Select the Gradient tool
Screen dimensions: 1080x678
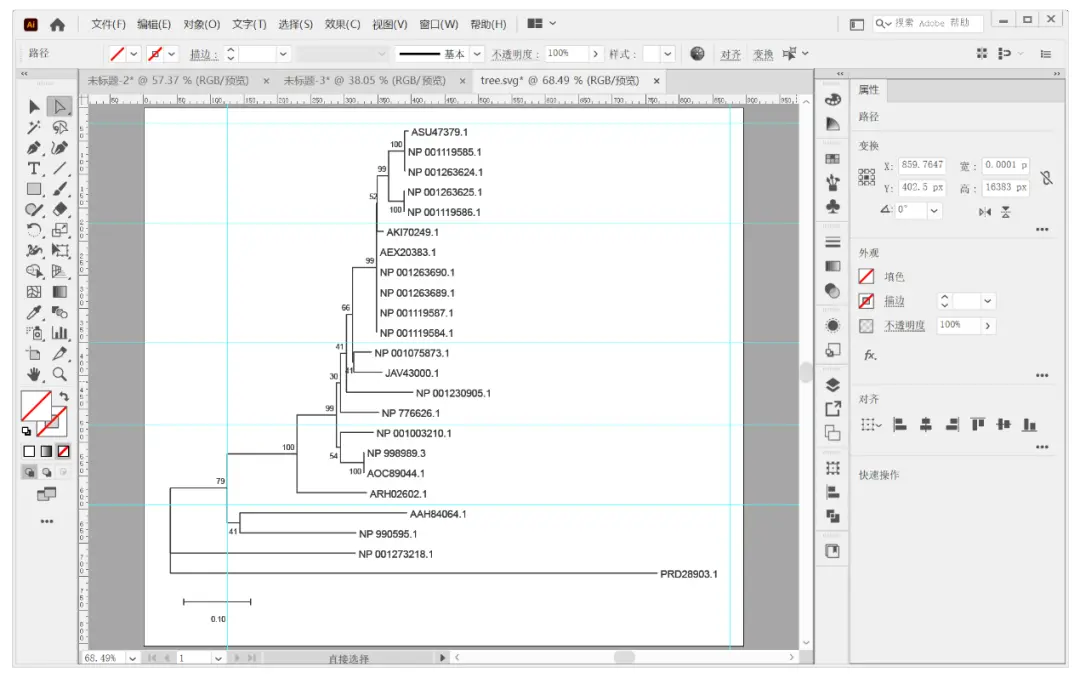click(x=60, y=292)
